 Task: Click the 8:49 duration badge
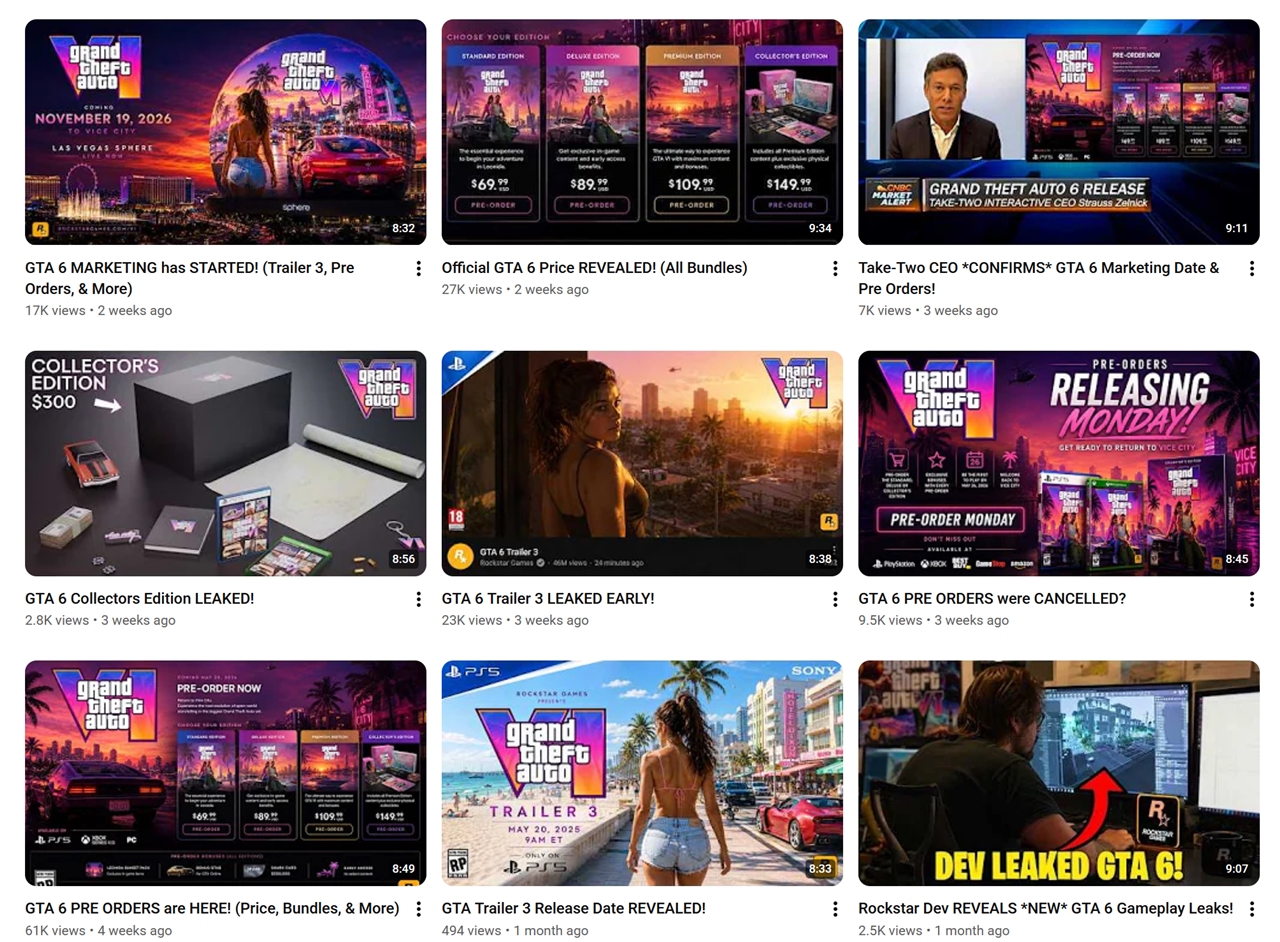[x=403, y=869]
